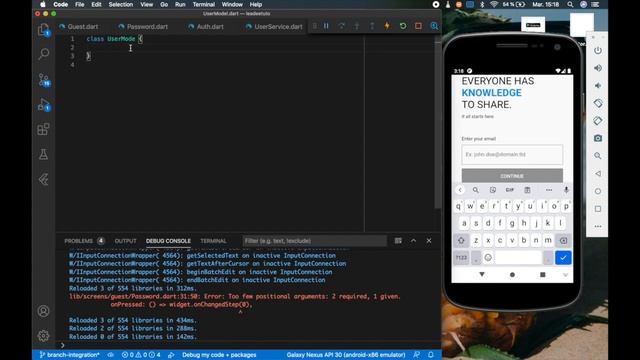
Task: Close the bottom panel
Action: pyautogui.click(x=429, y=241)
